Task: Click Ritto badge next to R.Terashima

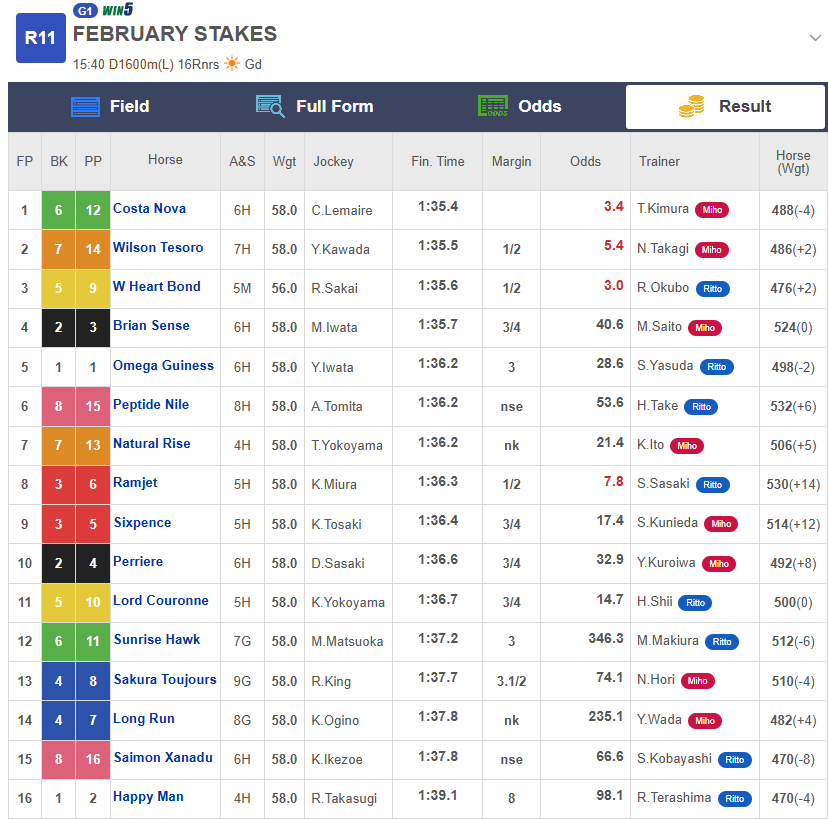Action: pos(735,799)
